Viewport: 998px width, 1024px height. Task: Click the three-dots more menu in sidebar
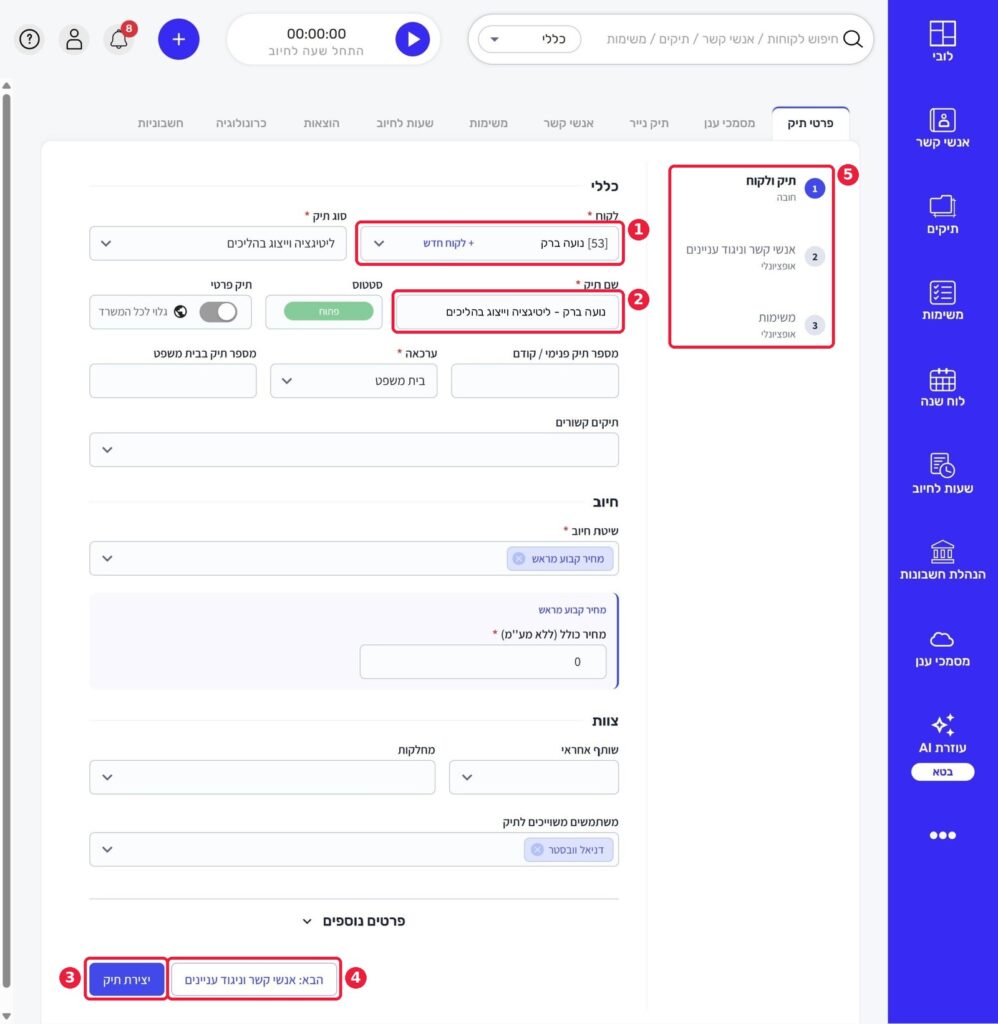click(942, 835)
